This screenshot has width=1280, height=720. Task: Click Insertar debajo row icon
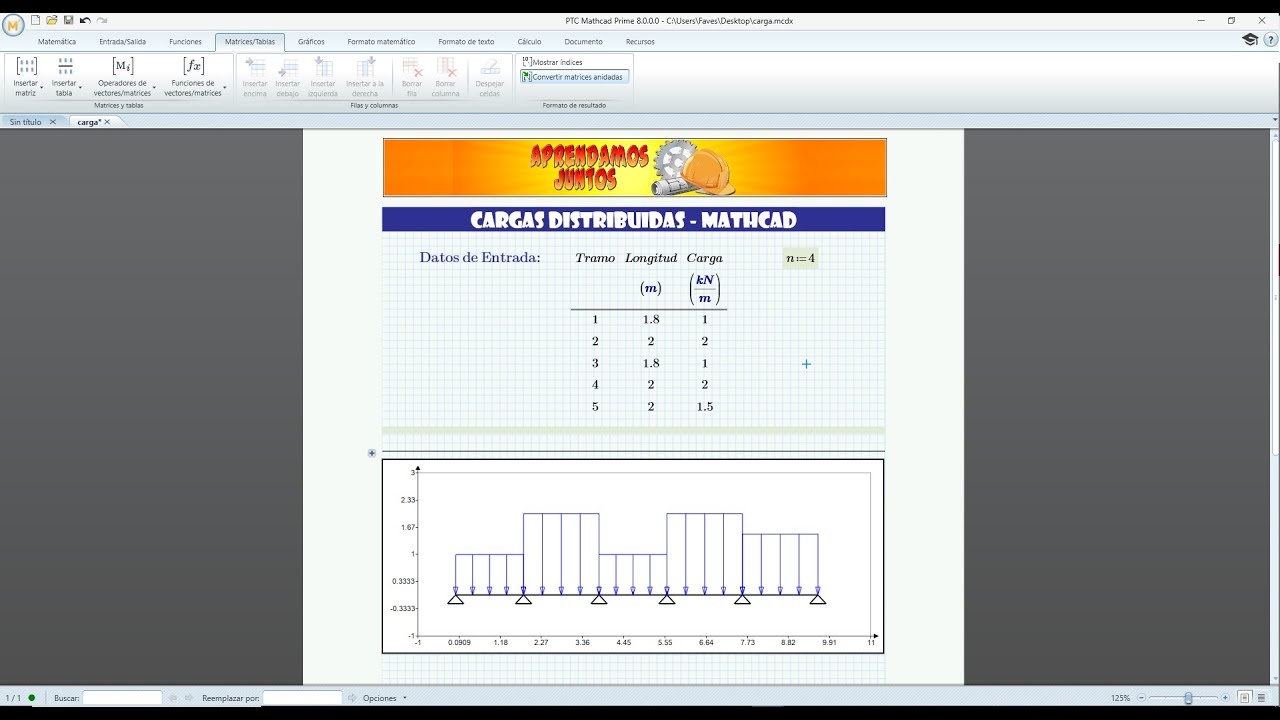(x=288, y=67)
